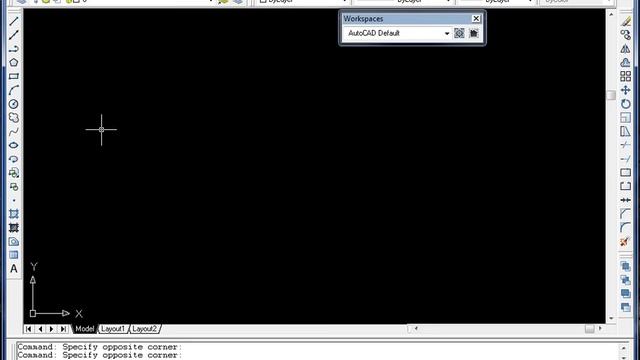Image resolution: width=640 pixels, height=360 pixels.
Task: Jump to last layout tab arrow
Action: [x=63, y=329]
